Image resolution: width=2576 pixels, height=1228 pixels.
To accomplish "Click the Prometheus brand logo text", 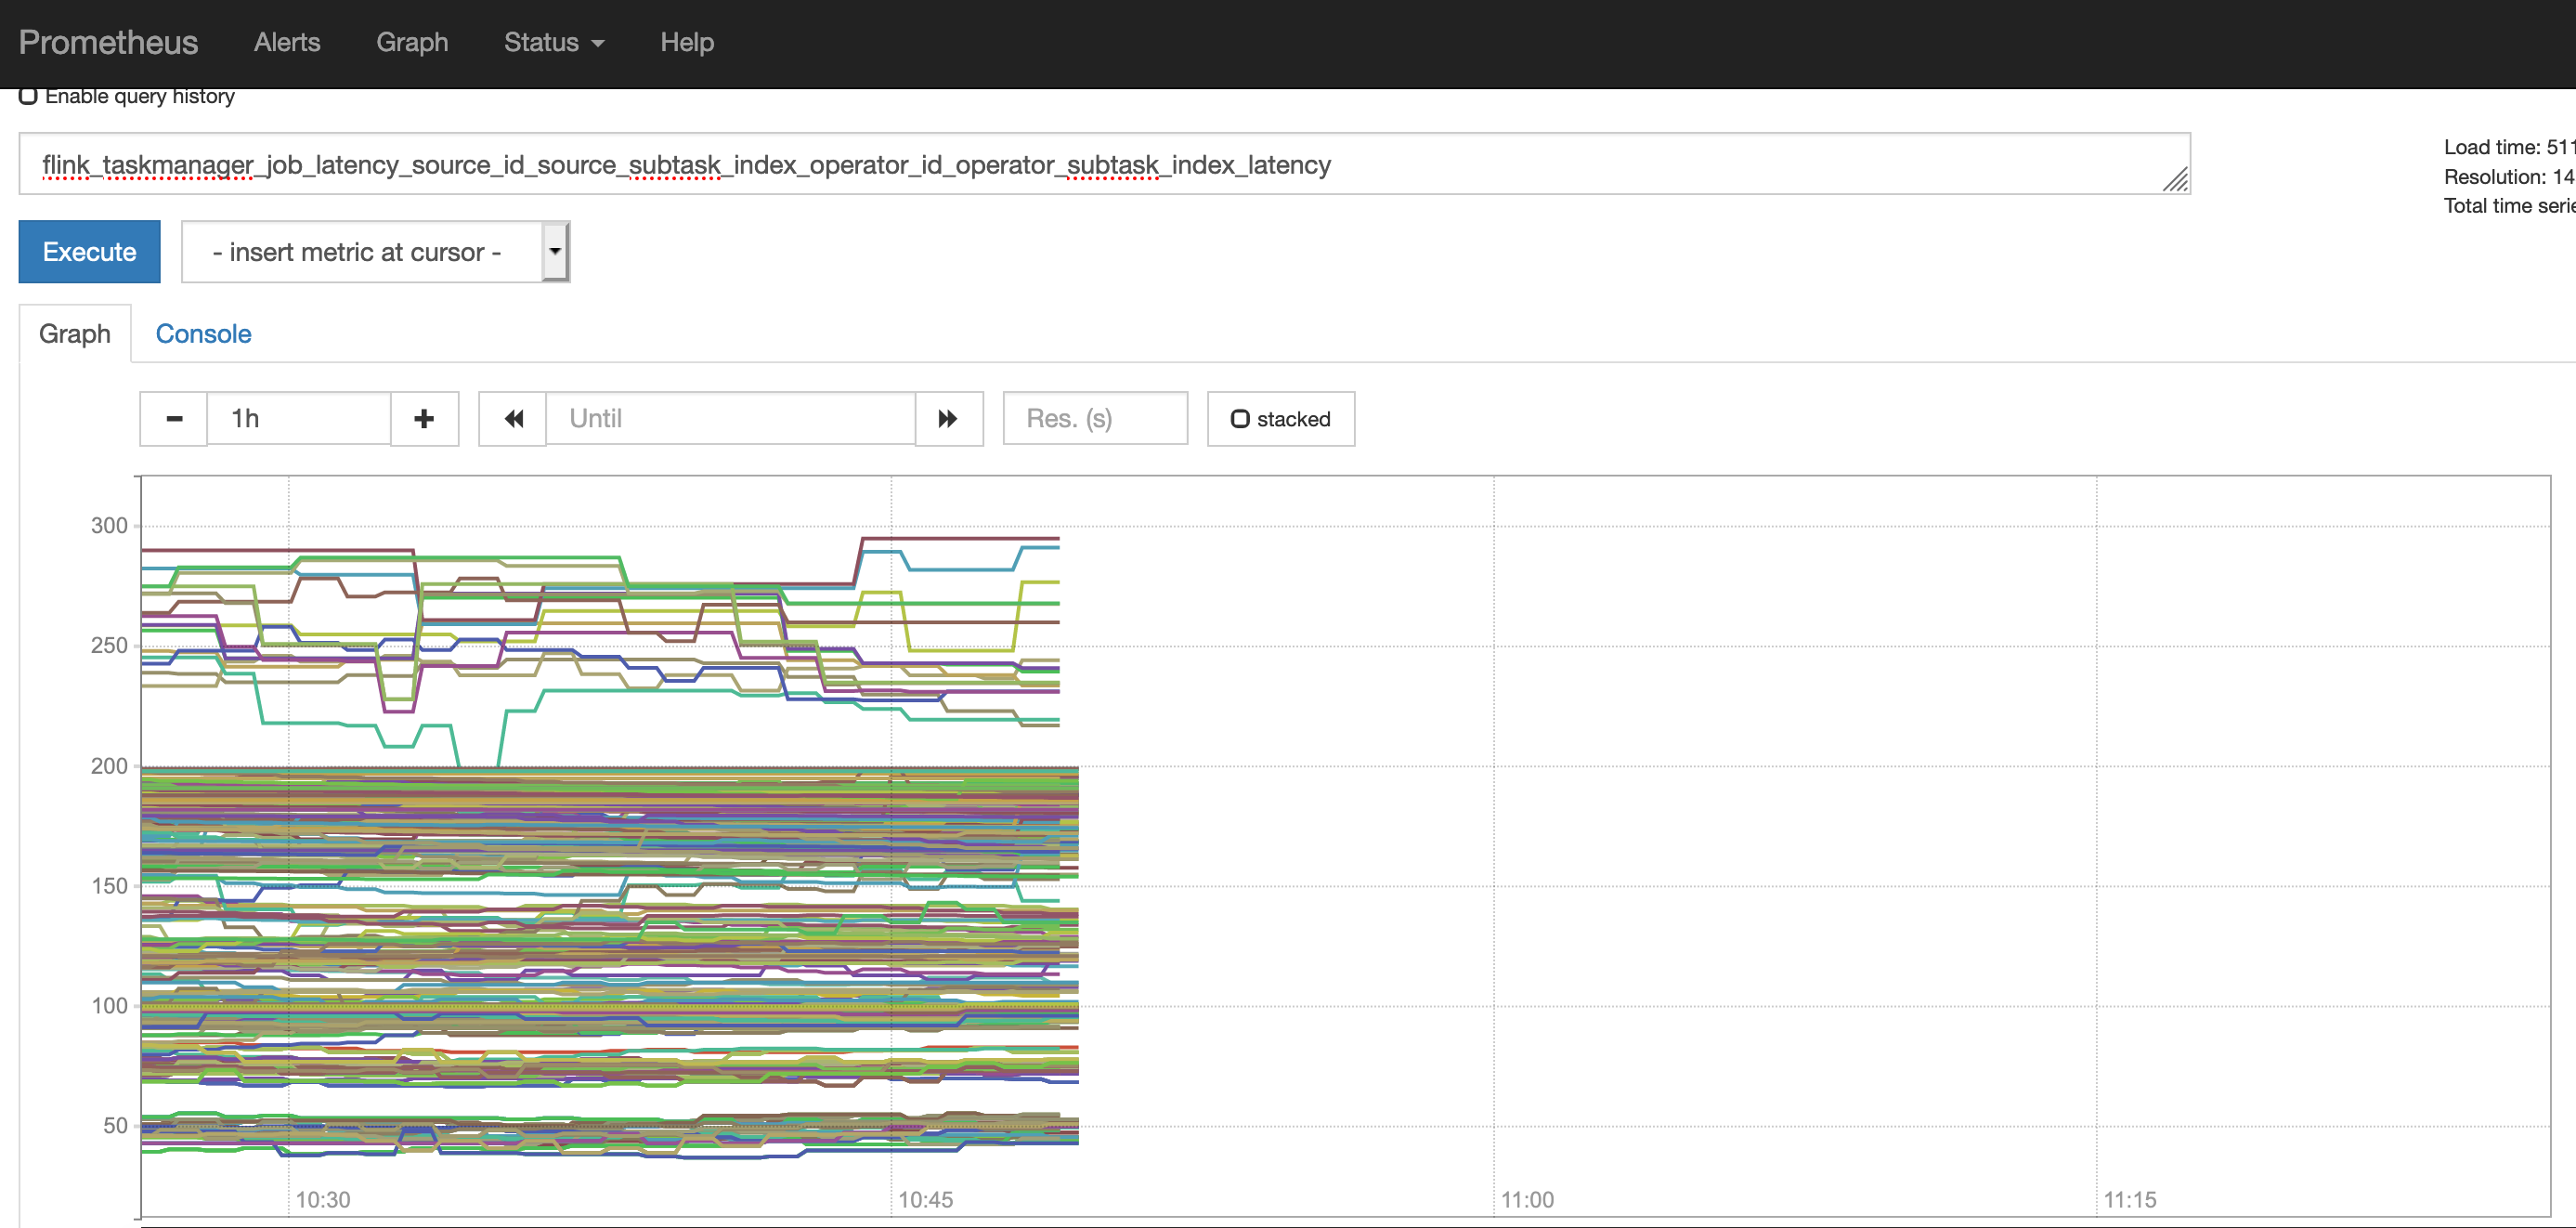I will click(x=108, y=42).
